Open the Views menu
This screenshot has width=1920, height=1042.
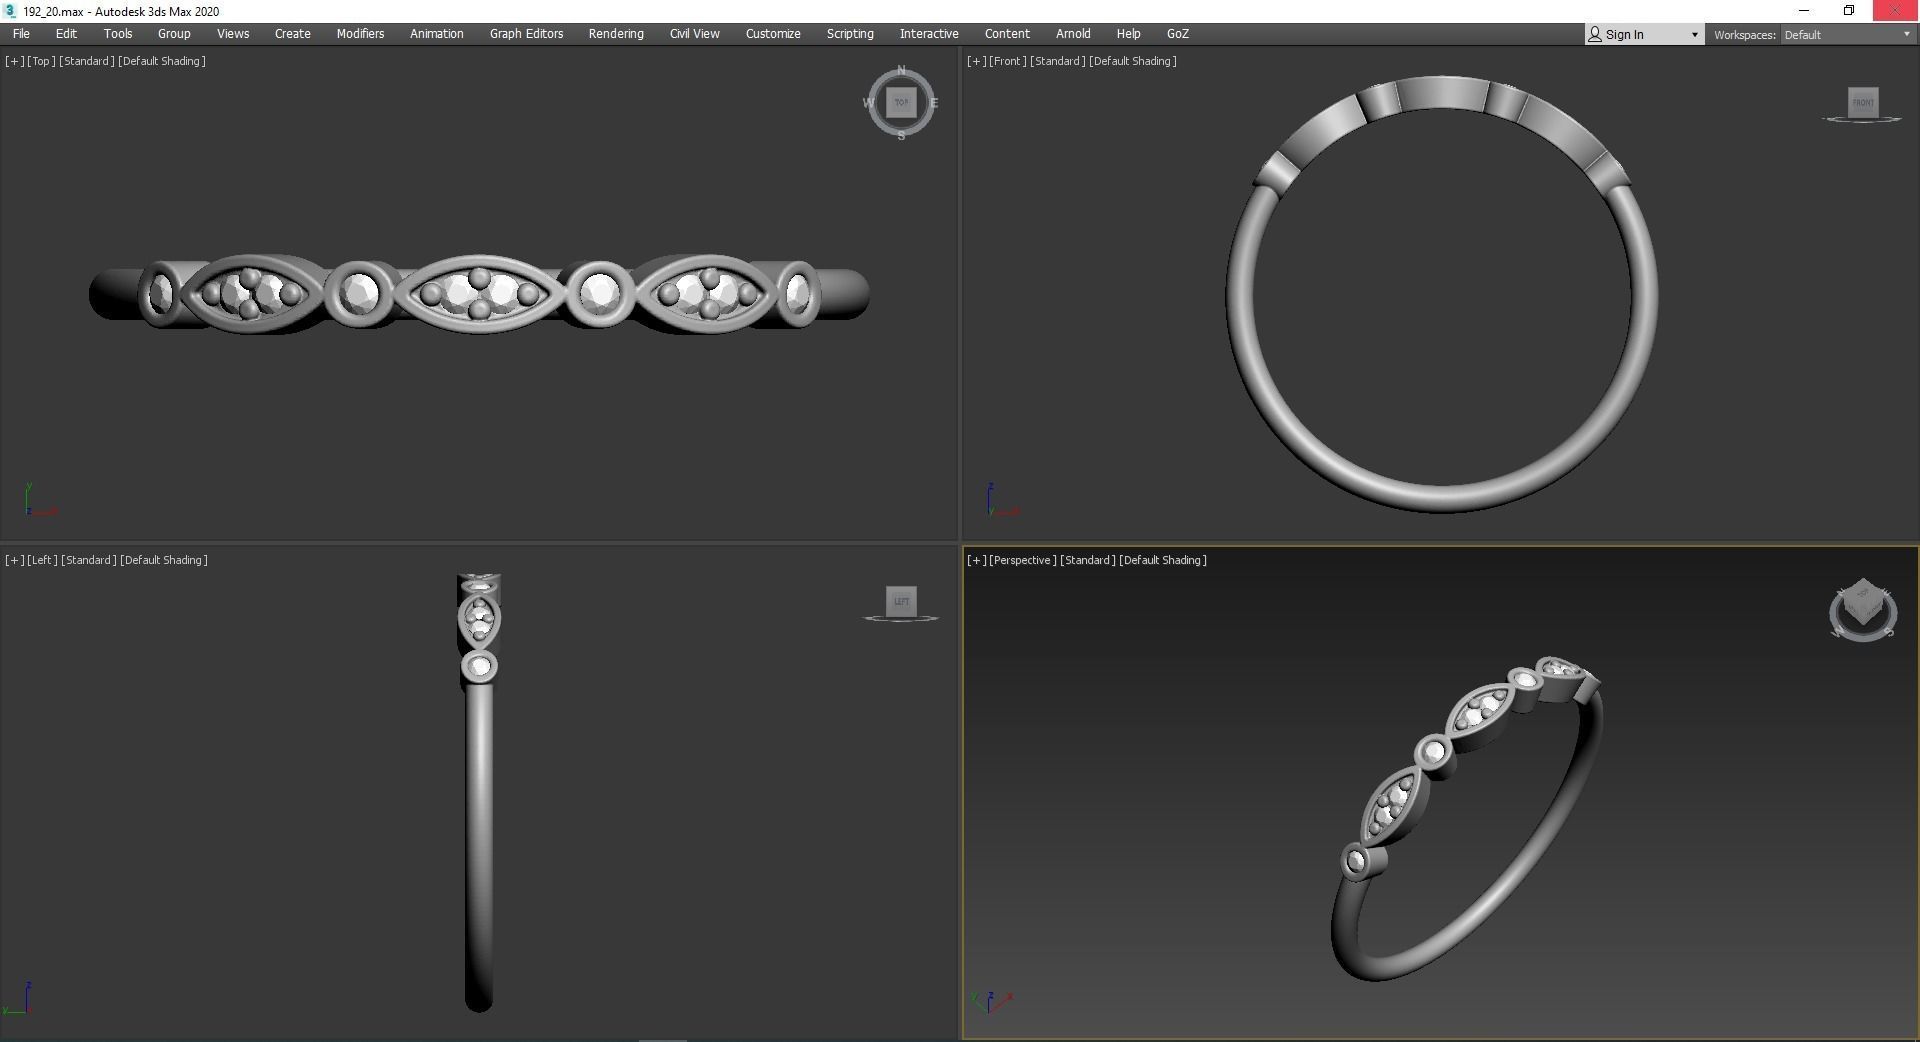233,34
